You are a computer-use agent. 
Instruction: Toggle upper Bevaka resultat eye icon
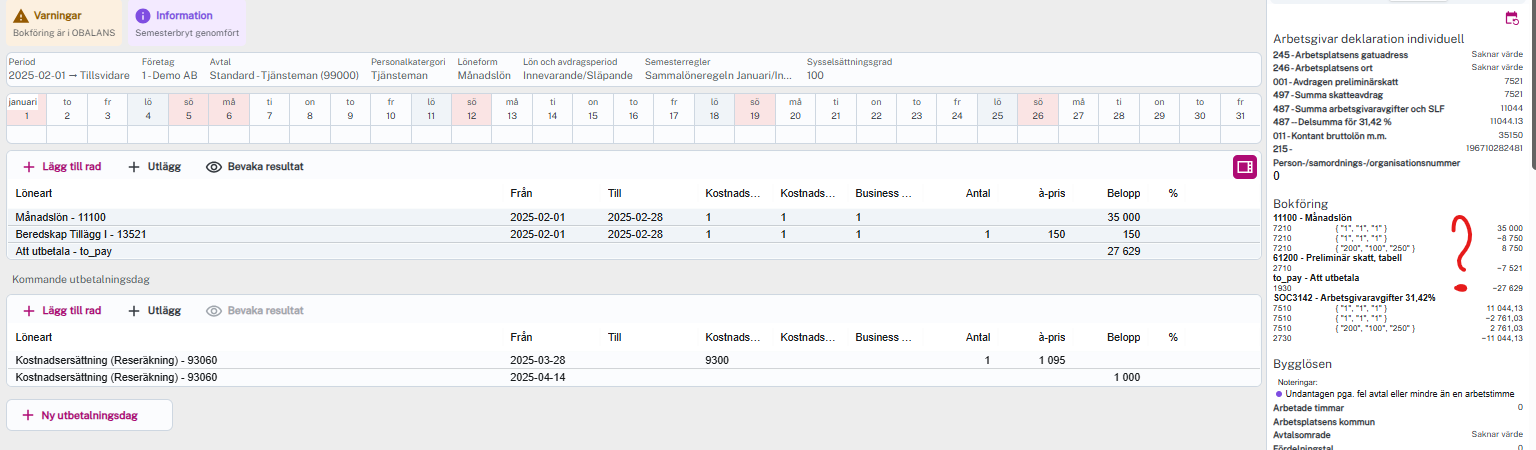[x=213, y=167]
